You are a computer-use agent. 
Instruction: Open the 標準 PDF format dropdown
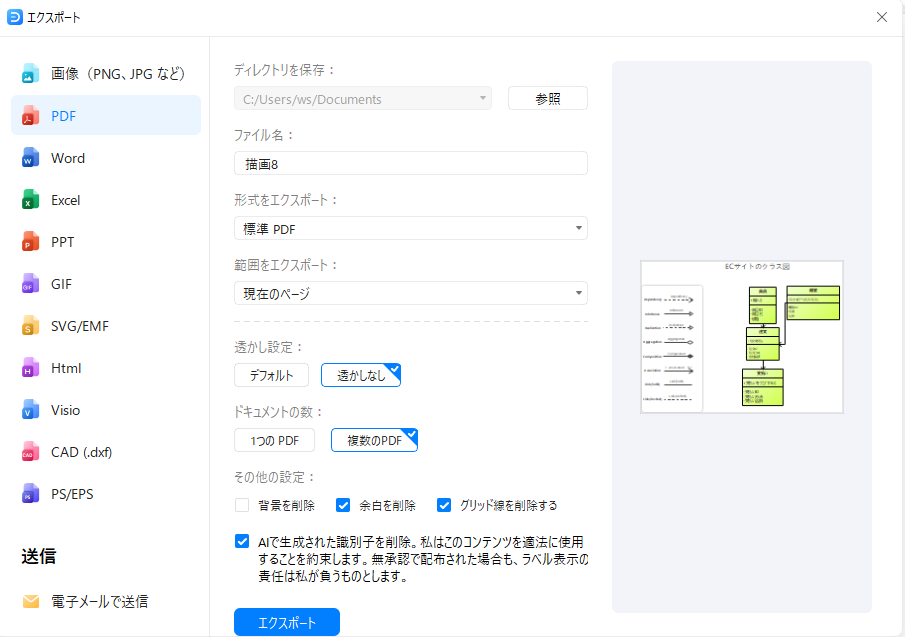(410, 228)
